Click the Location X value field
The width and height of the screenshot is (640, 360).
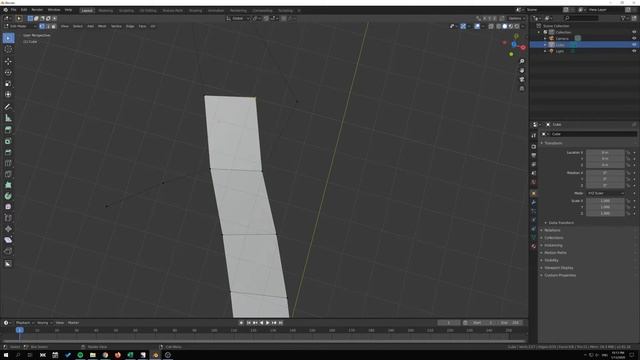tap(605, 153)
